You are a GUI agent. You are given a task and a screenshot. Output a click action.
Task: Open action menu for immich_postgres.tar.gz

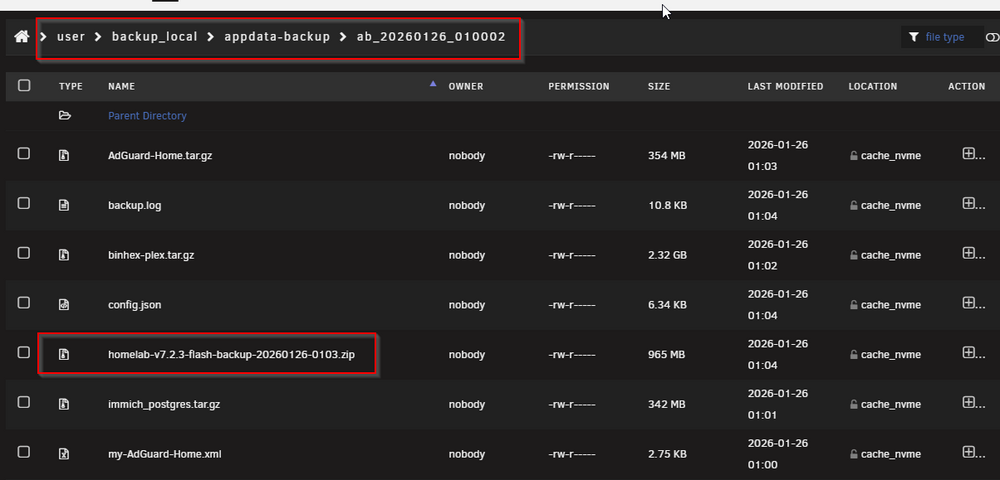coord(973,402)
